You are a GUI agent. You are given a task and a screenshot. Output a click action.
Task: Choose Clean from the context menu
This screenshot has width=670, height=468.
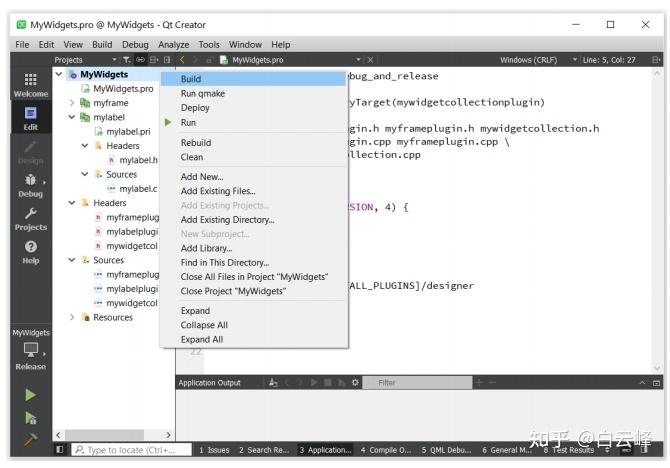pos(254,157)
